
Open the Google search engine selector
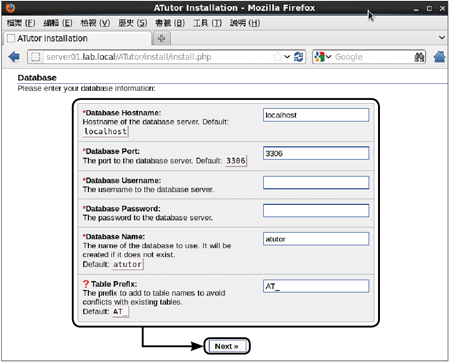323,57
